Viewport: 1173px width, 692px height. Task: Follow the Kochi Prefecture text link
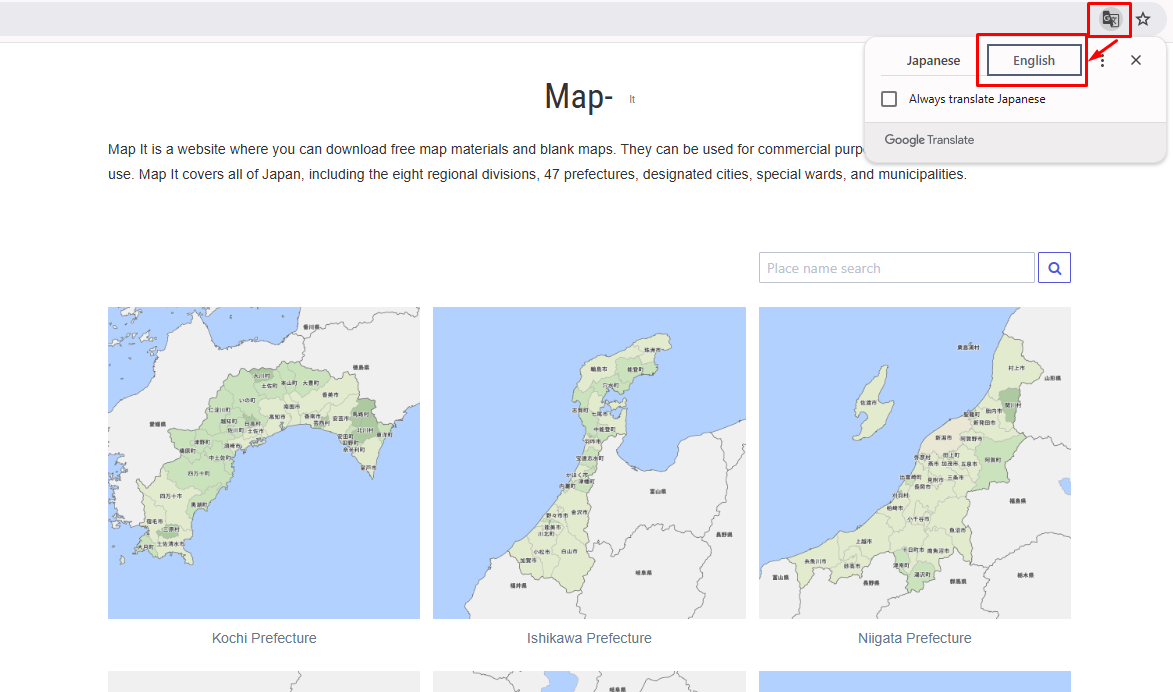(264, 638)
